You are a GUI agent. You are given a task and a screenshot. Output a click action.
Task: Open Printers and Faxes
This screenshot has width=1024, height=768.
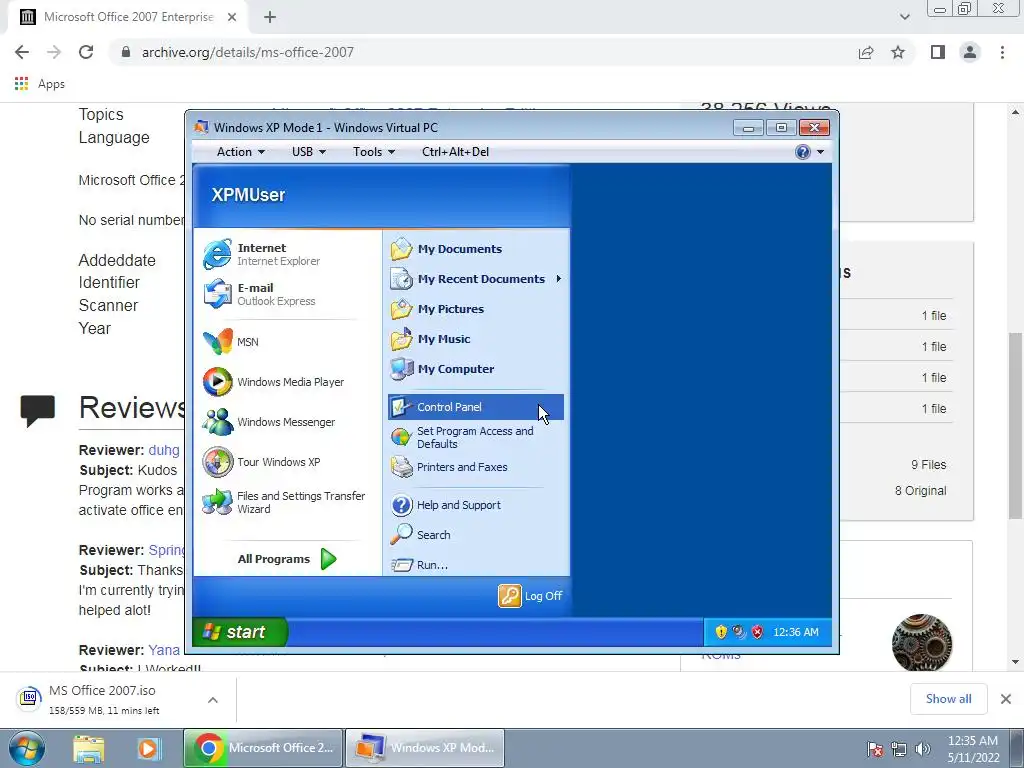pyautogui.click(x=449, y=467)
